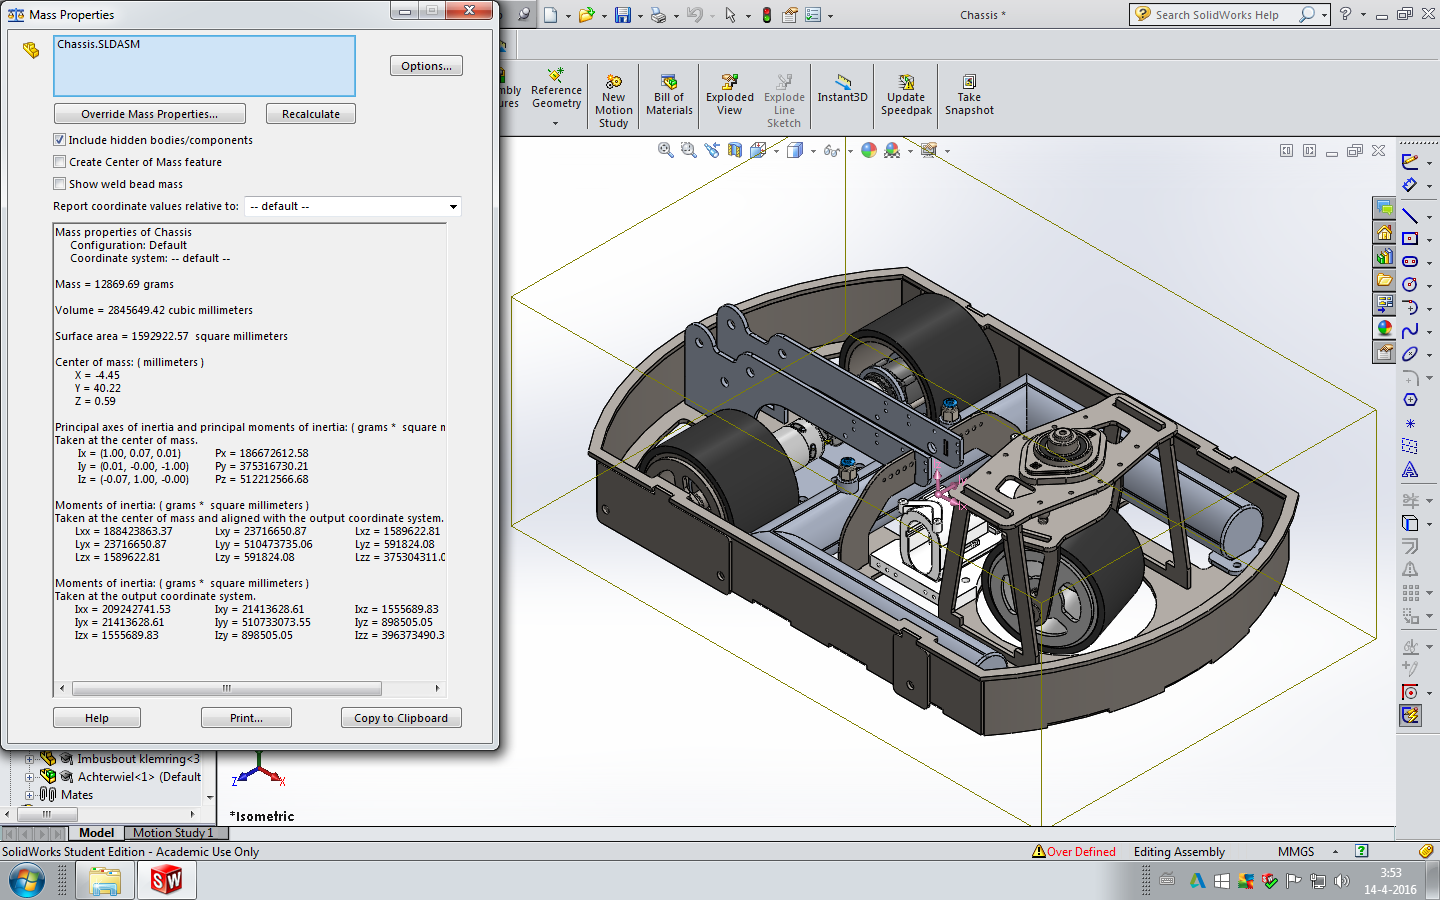The image size is (1440, 900).
Task: Toggle the Instant3D tool
Action: pyautogui.click(x=843, y=89)
